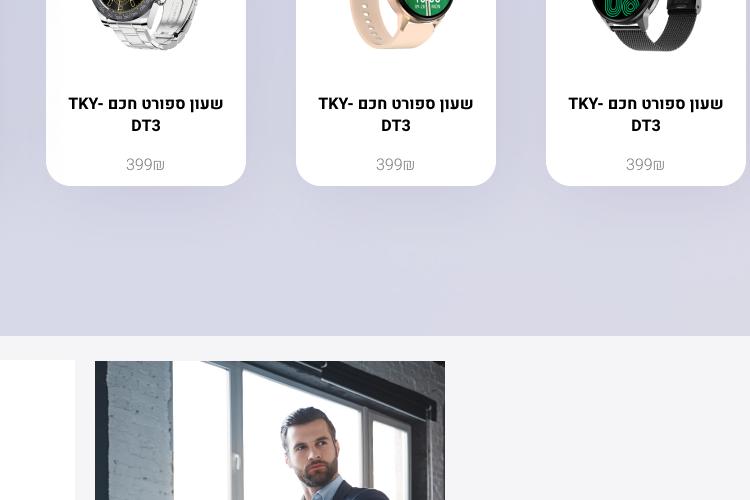Open the black mesh-band watch image

coord(646,25)
